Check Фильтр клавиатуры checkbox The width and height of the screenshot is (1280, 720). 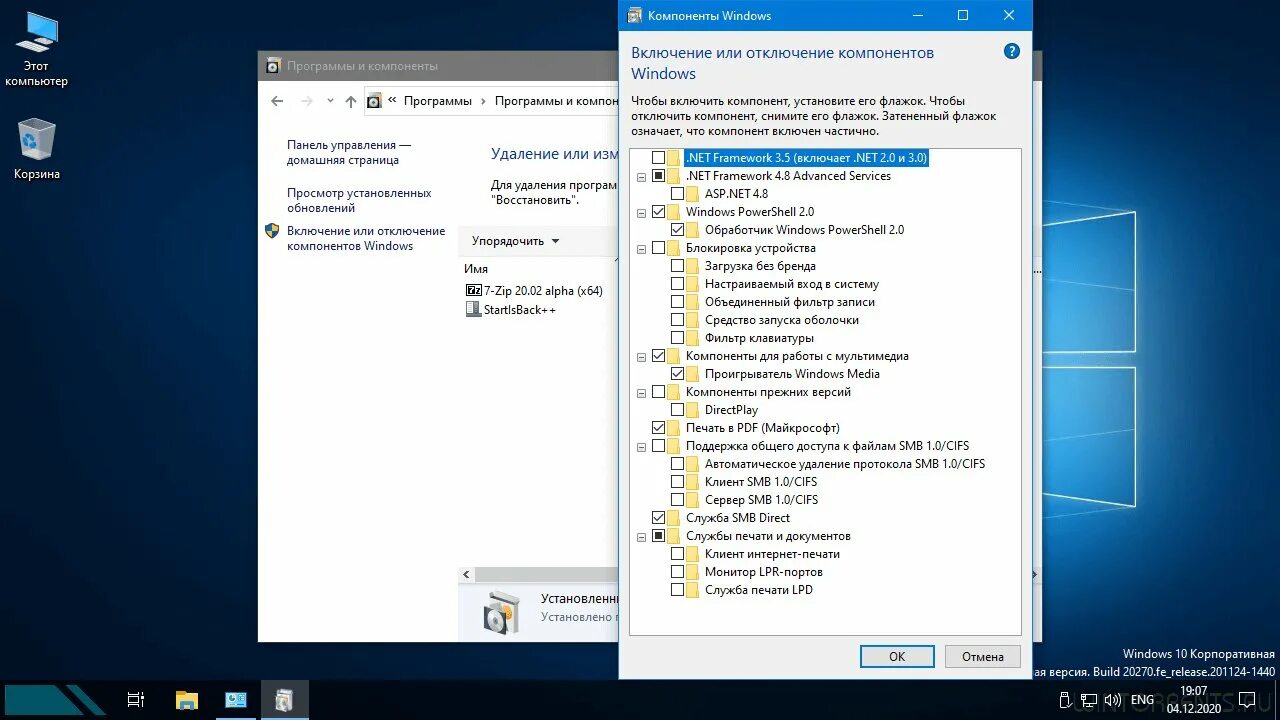tap(677, 338)
